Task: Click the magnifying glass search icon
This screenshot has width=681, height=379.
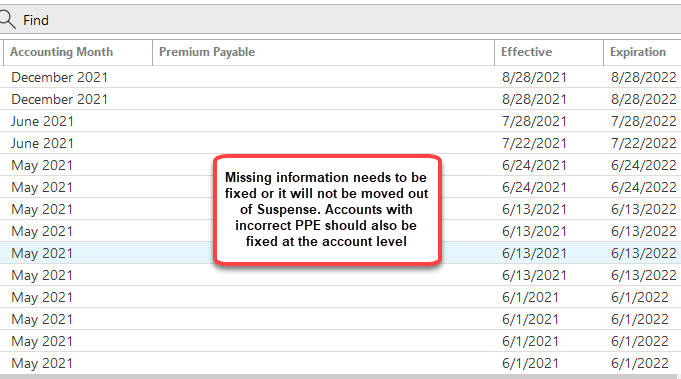Action: [x=7, y=20]
